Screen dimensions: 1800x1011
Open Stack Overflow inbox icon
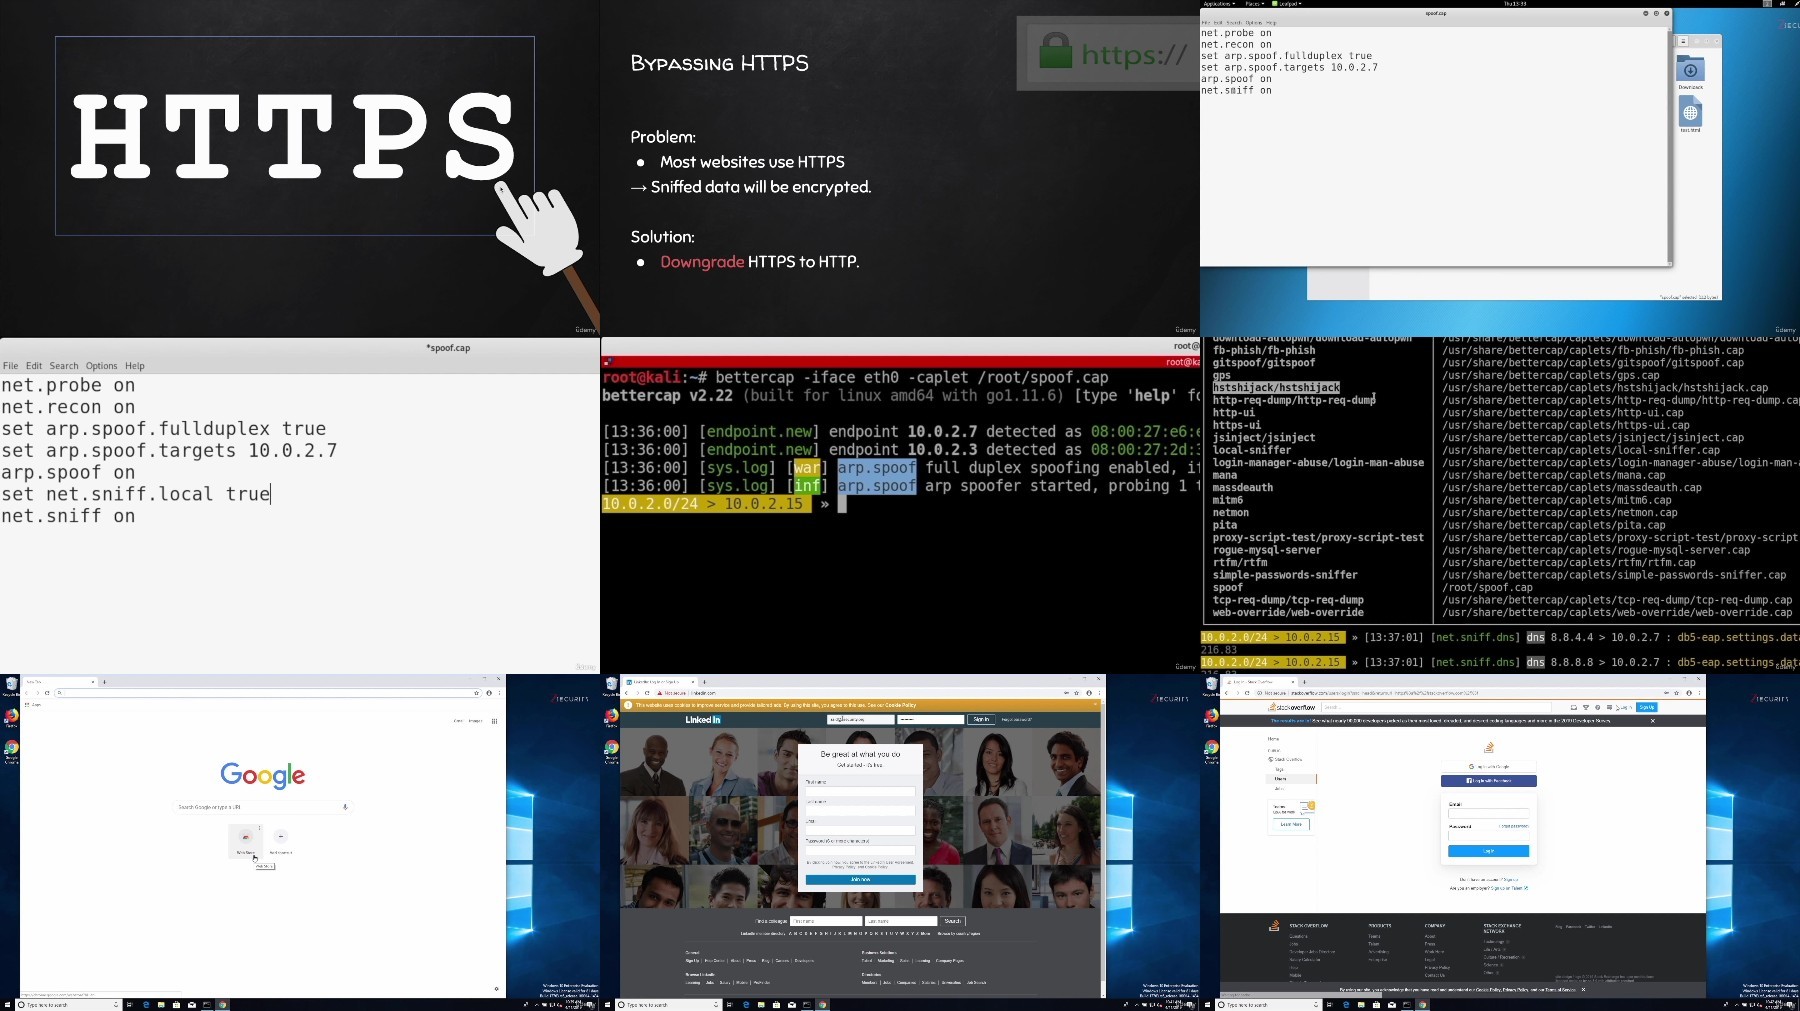1573,707
